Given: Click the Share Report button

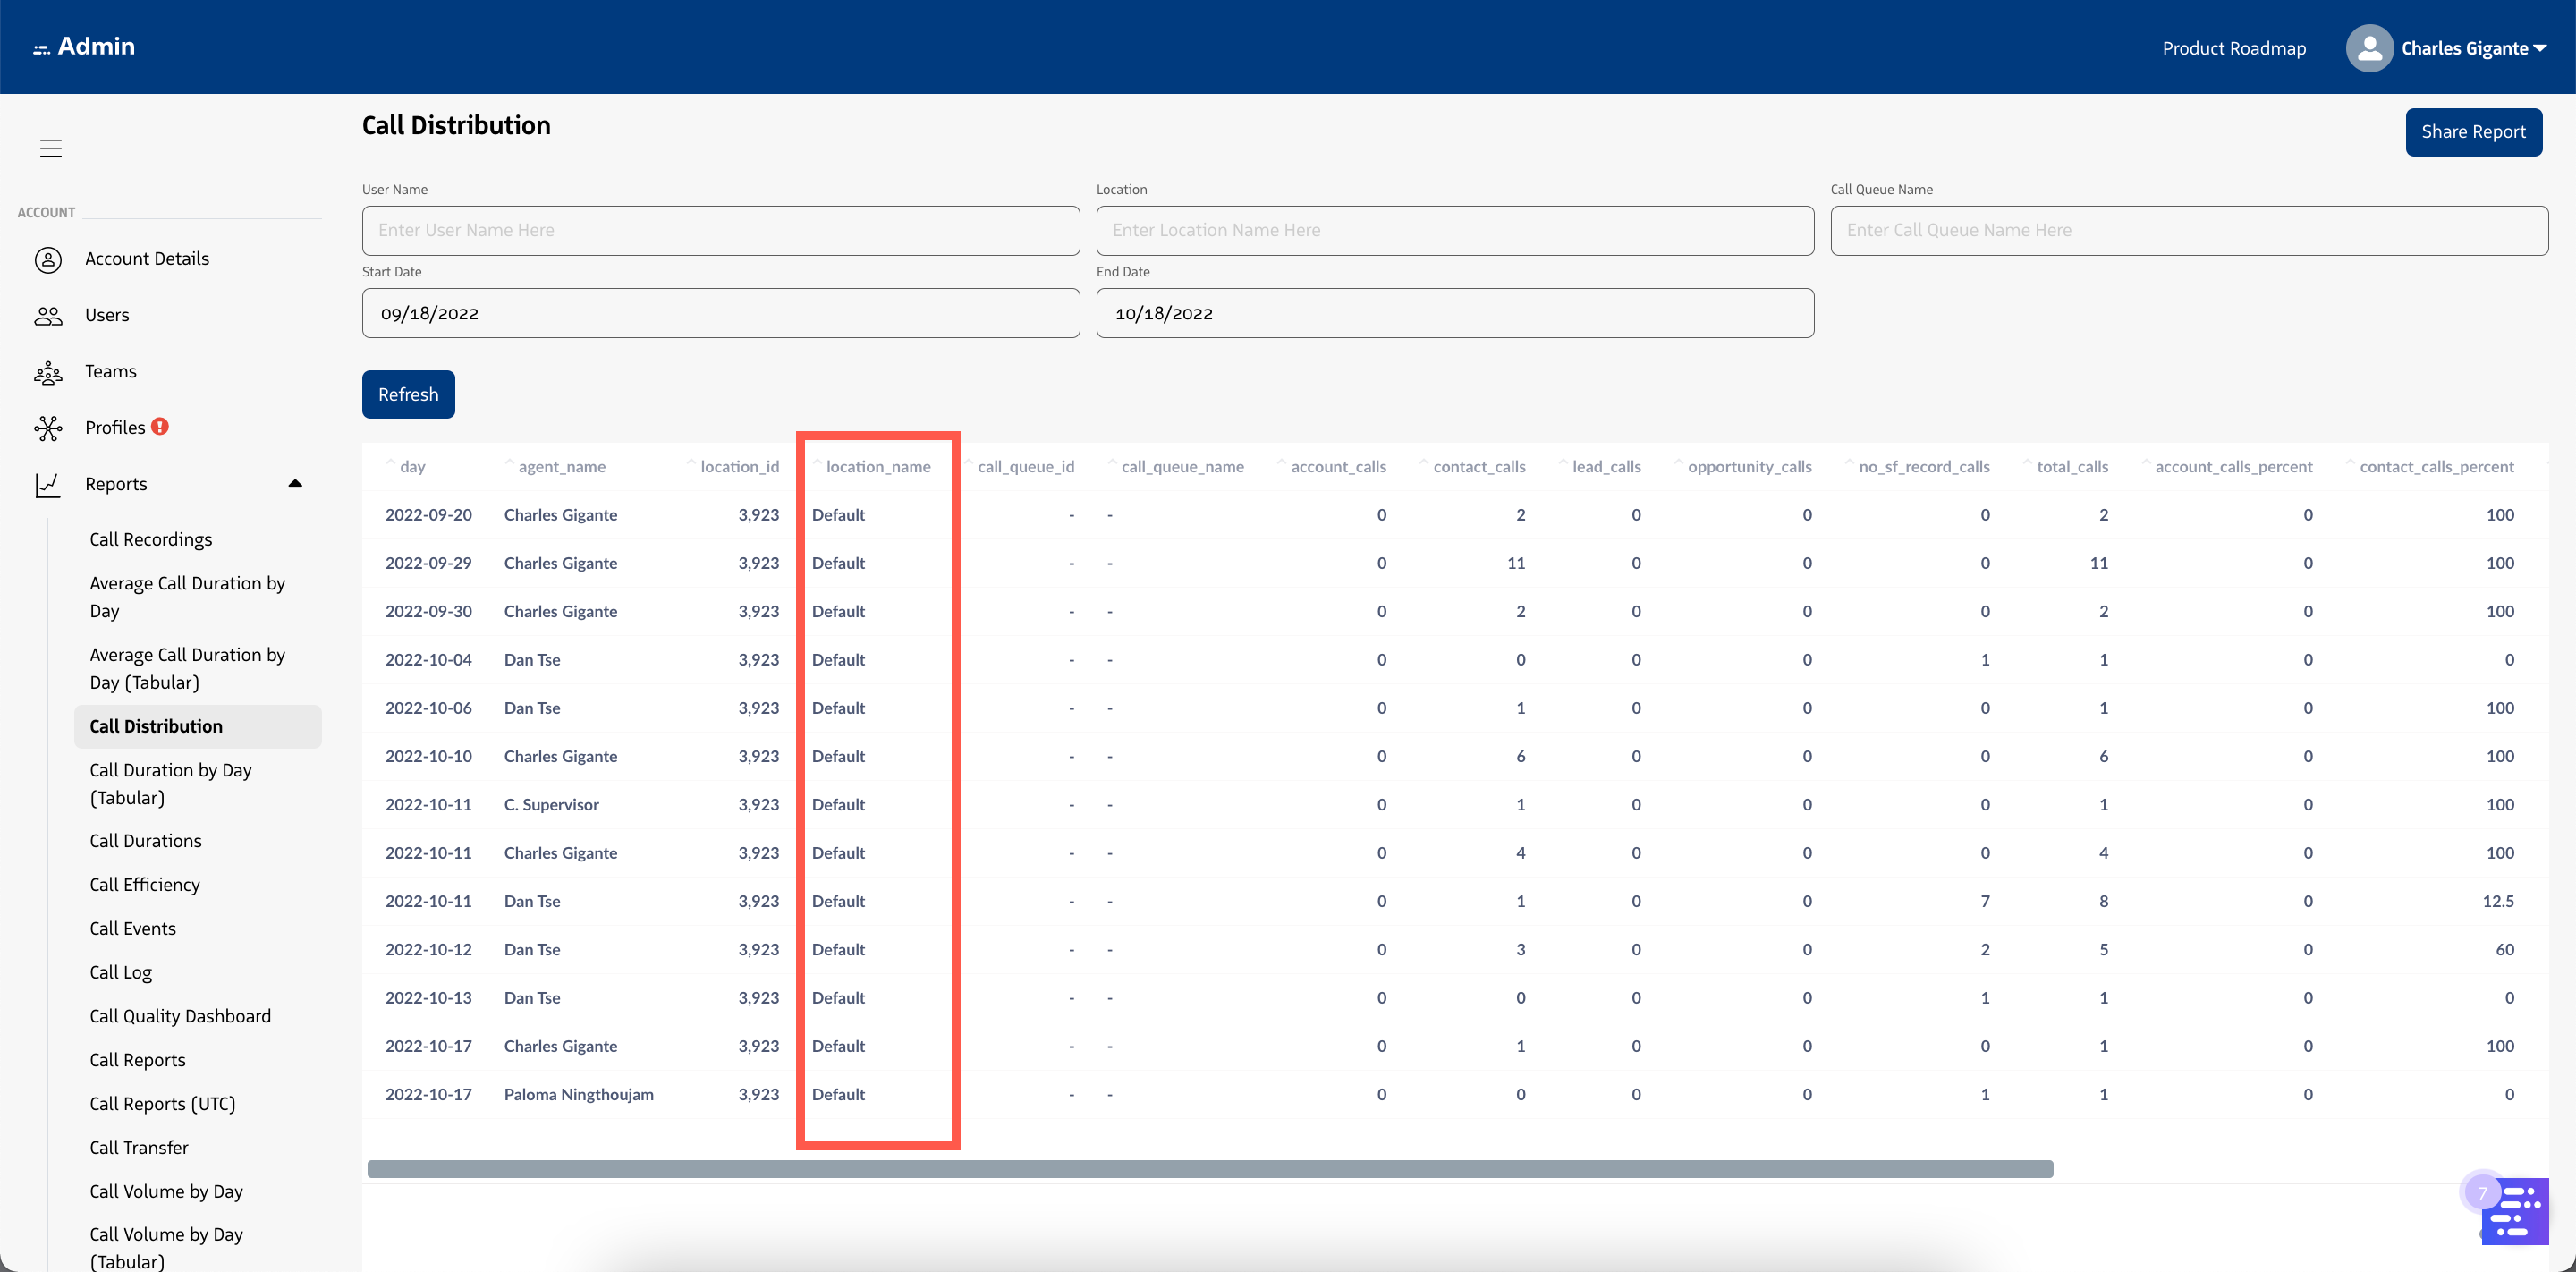Looking at the screenshot, I should point(2473,132).
